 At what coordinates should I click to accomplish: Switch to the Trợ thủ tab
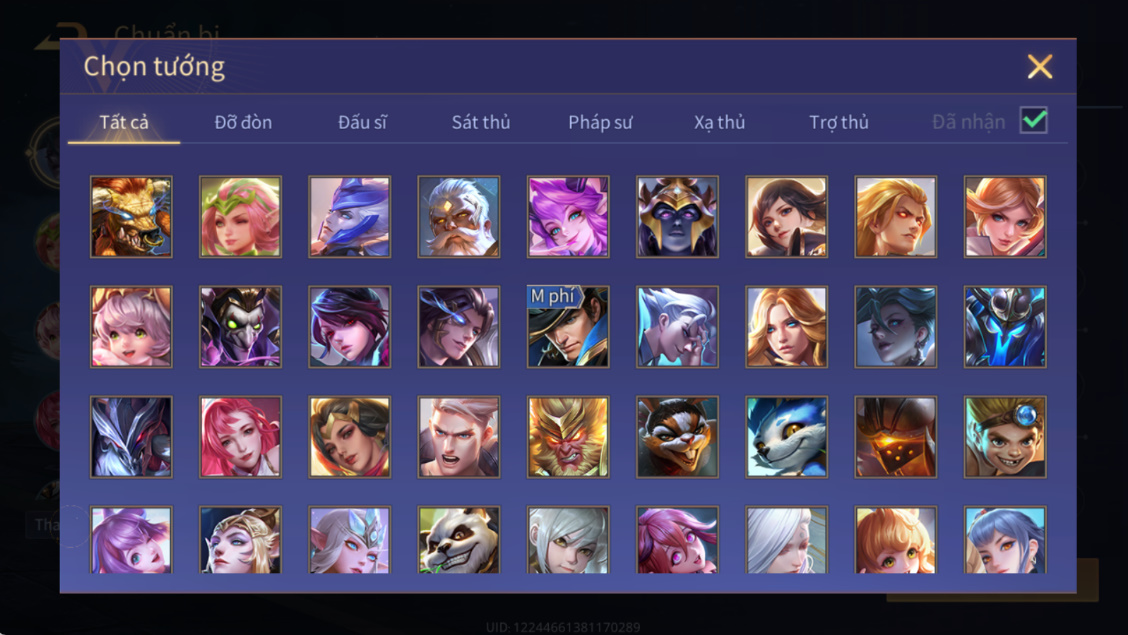pos(839,122)
